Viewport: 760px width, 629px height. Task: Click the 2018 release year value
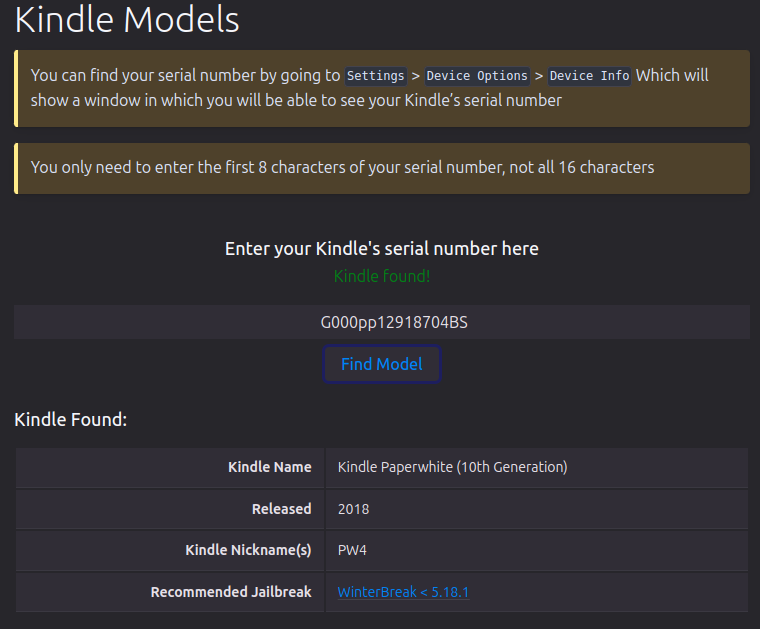(353, 509)
